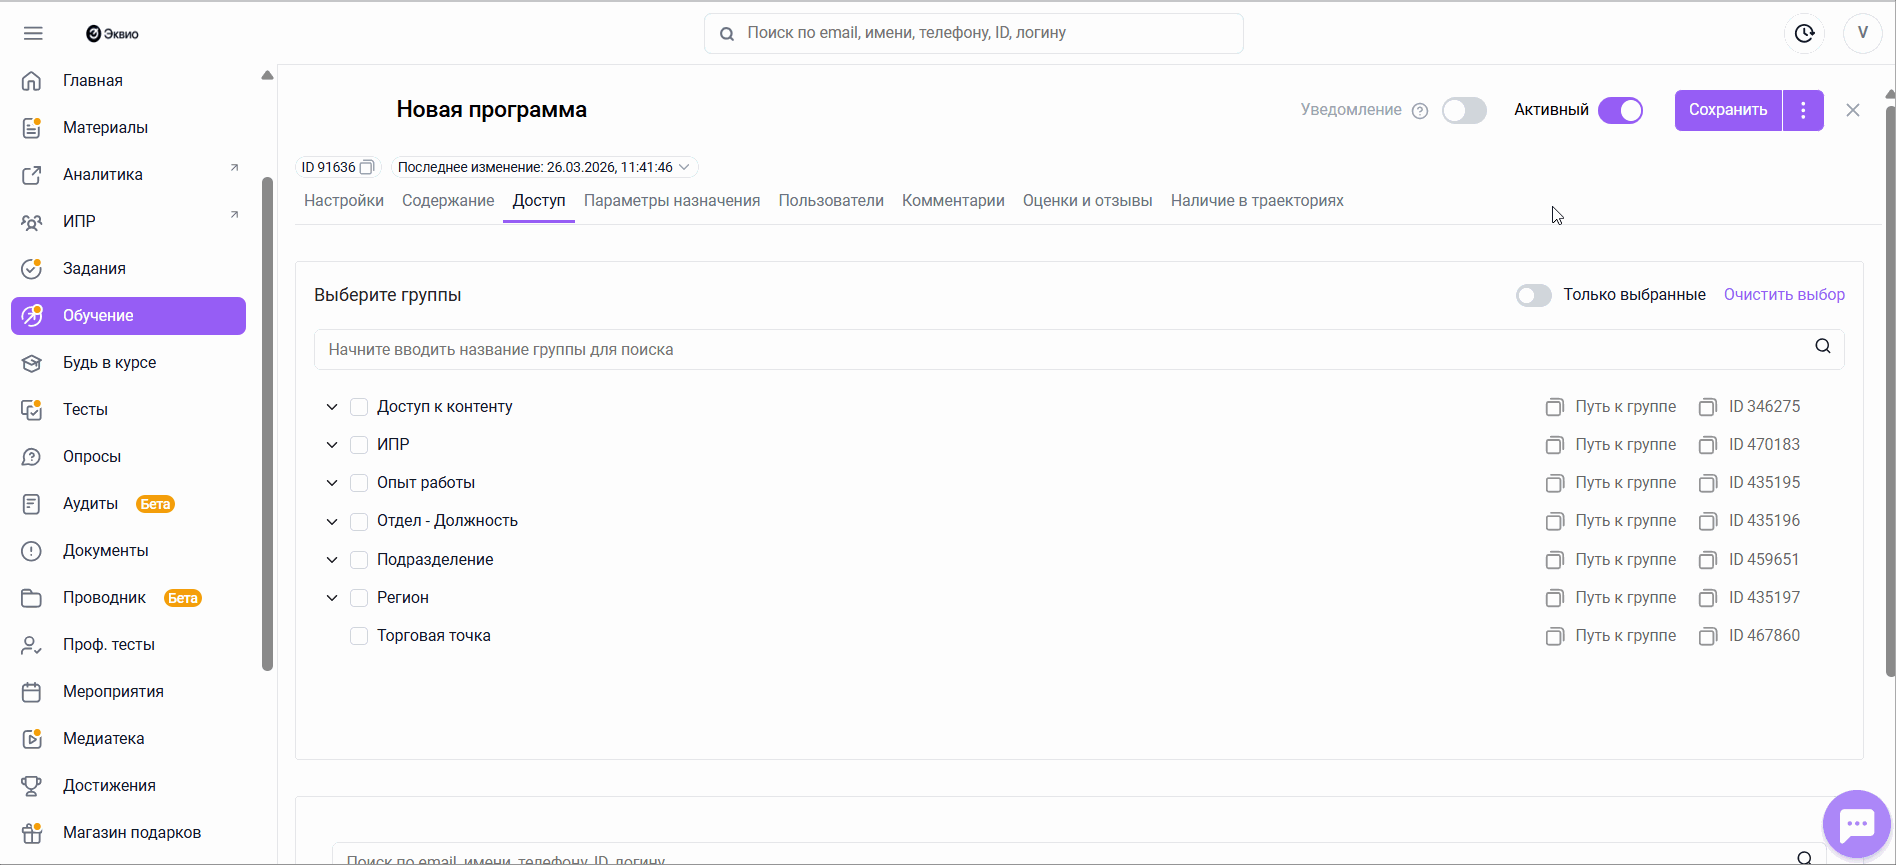The width and height of the screenshot is (1896, 865).
Task: Switch to the Параметры назначения tab
Action: (672, 201)
